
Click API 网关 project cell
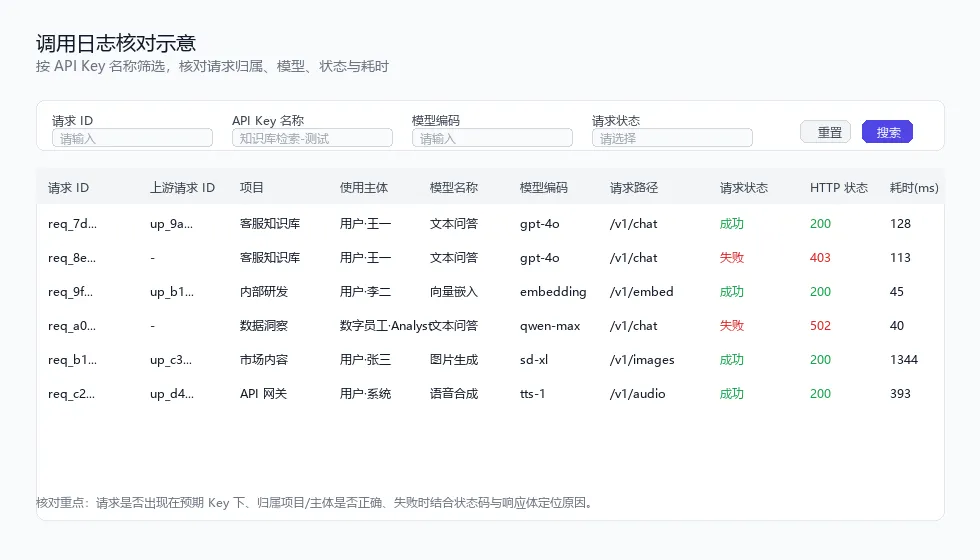click(263, 394)
